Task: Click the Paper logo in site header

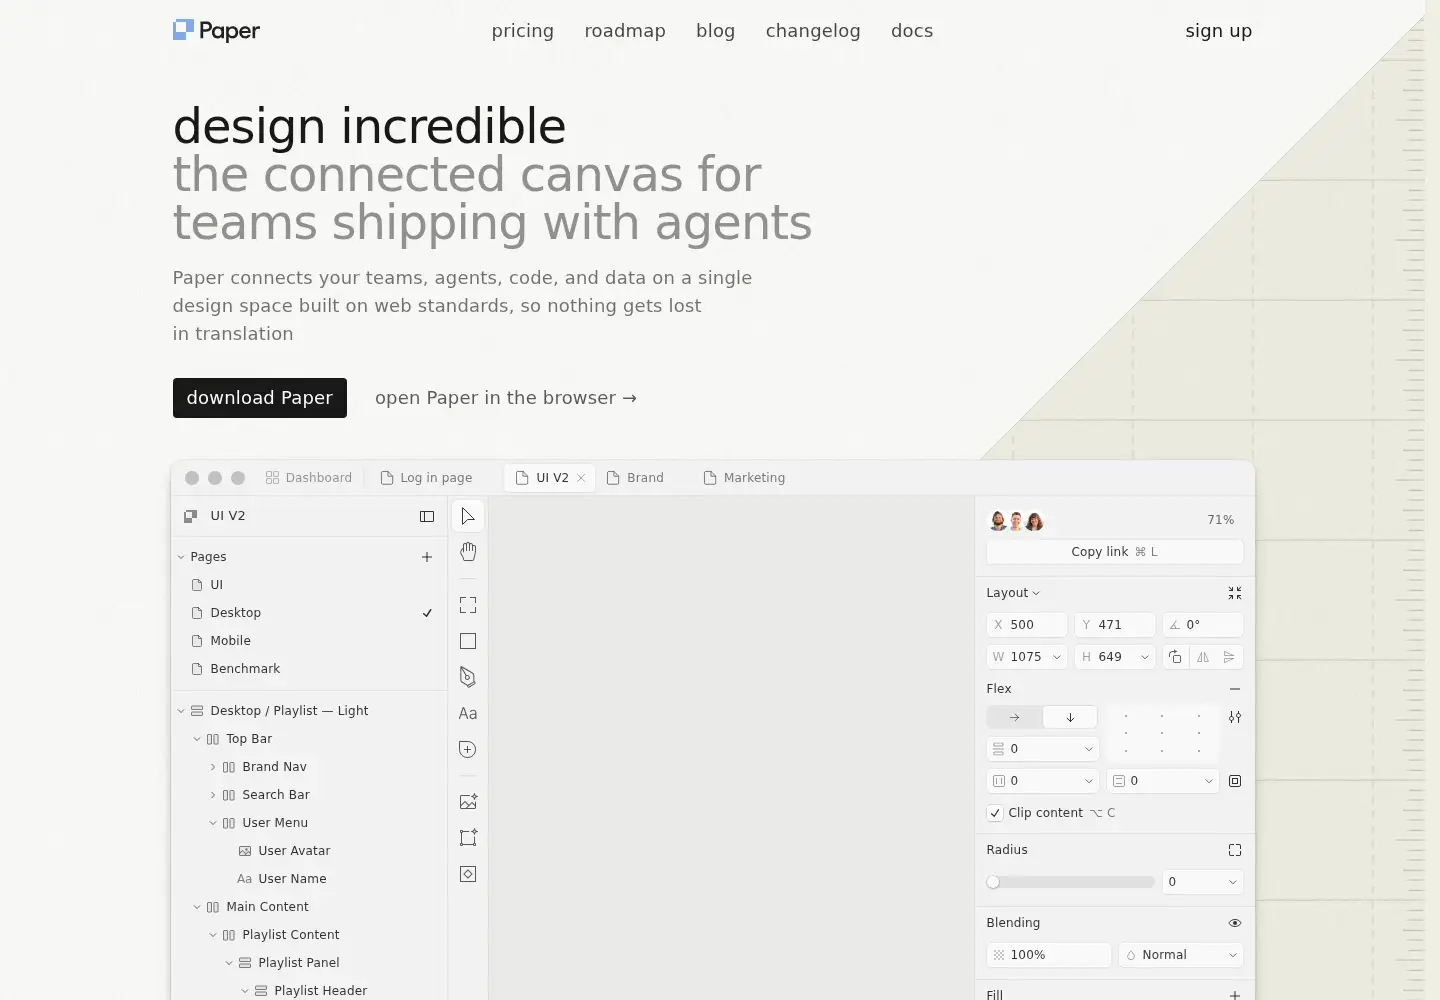Action: pos(216,31)
